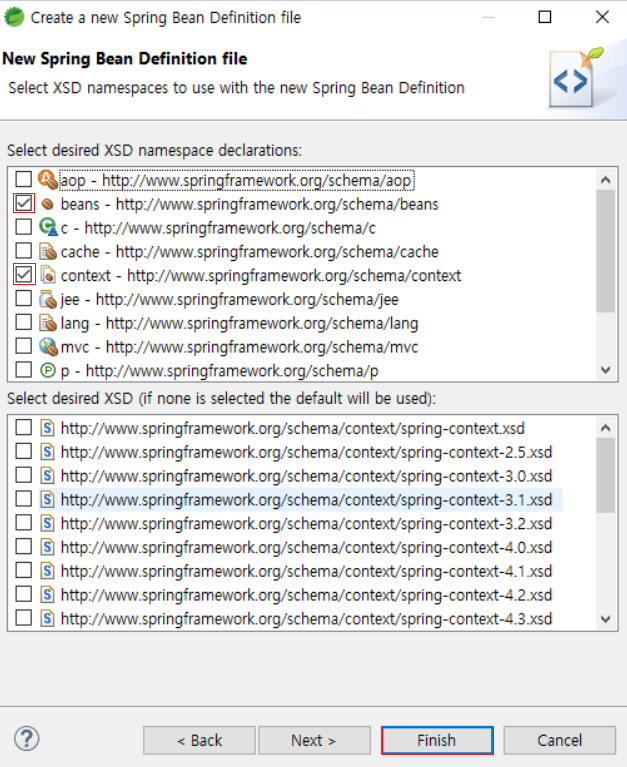Viewport: 627px width, 767px height.
Task: Click the jee namespace icon
Action: click(x=48, y=299)
